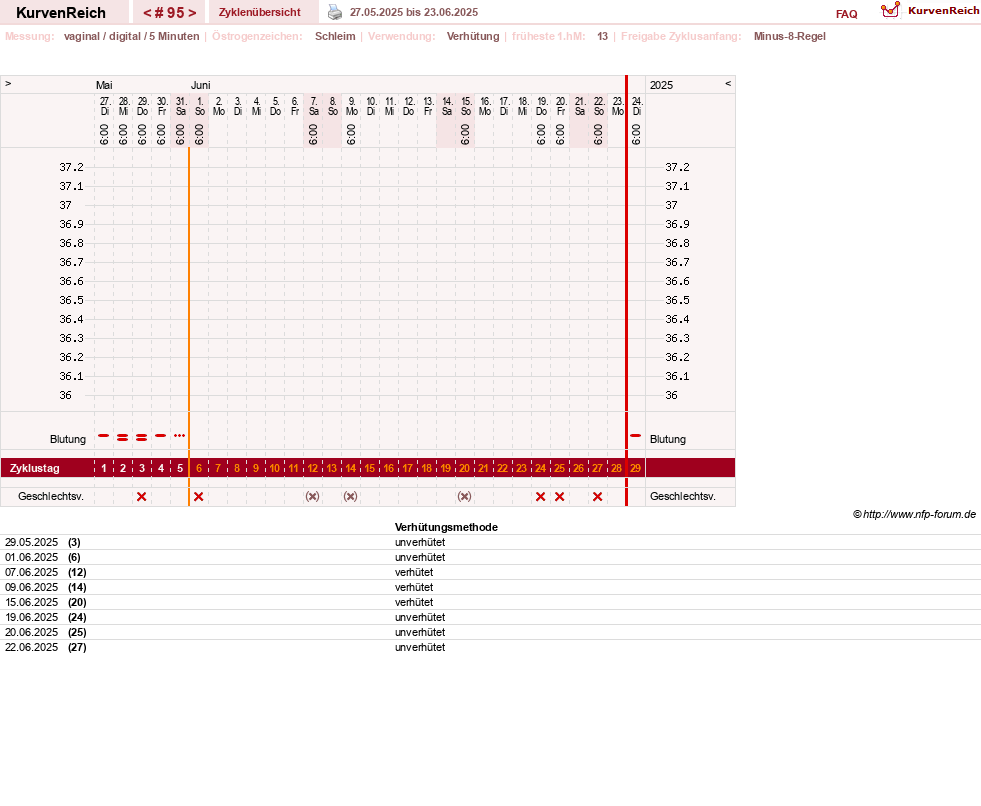The image size is (981, 806).
Task: Click the table row 19.06.2025 (24)
Action: point(490,618)
